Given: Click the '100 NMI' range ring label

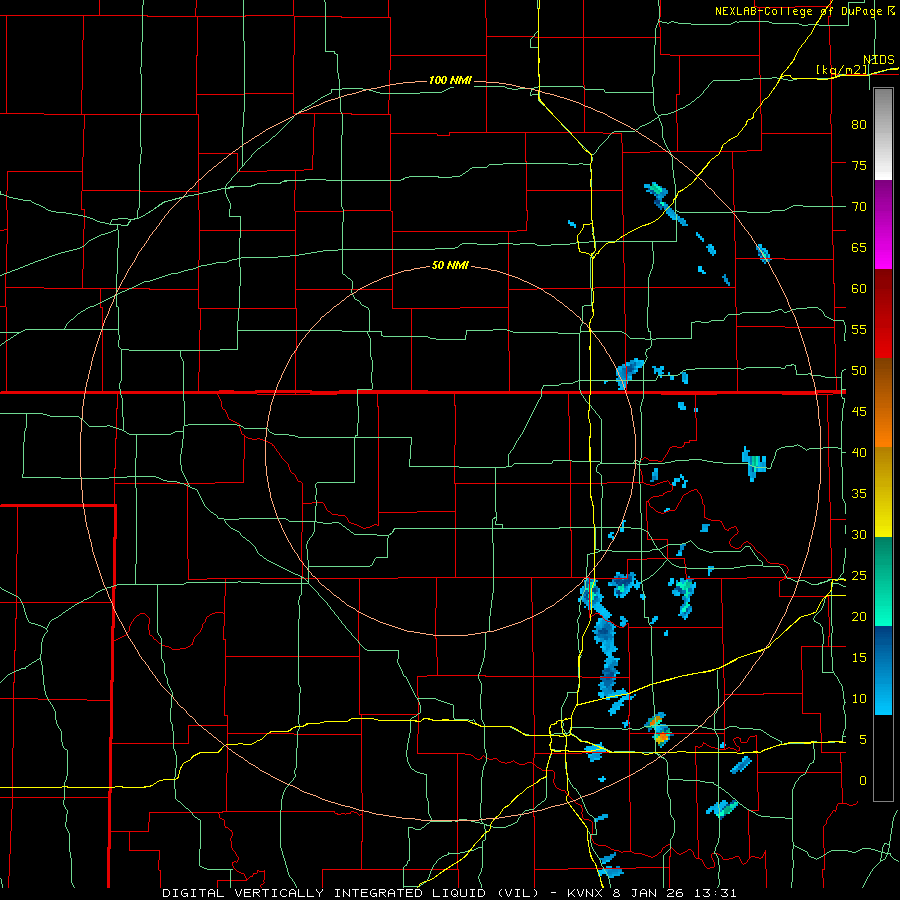Looking at the screenshot, I should [450, 80].
